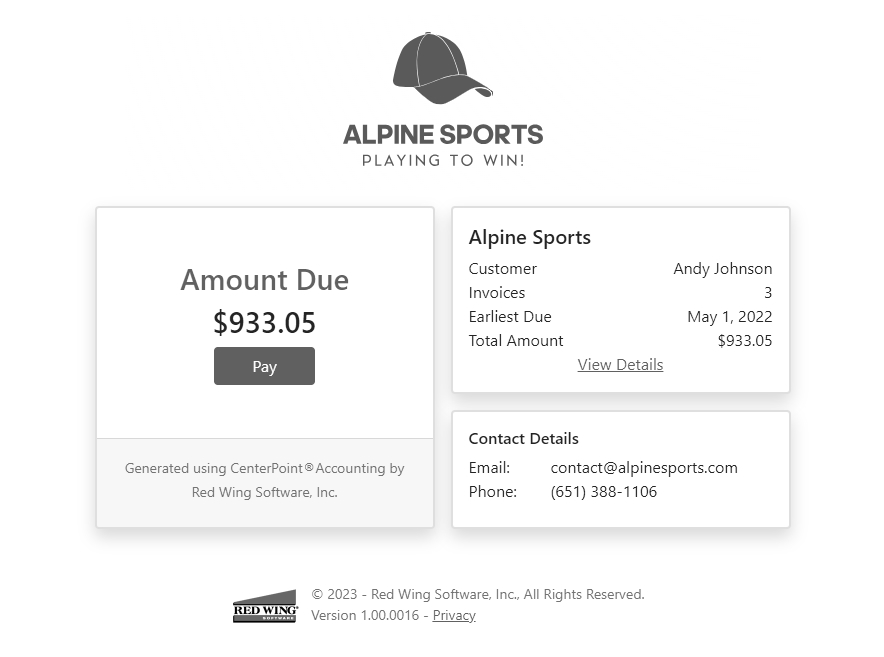Screen dimensions: 884x657
Task: Click the PLAYING TO WIN! tagline
Action: [443, 161]
